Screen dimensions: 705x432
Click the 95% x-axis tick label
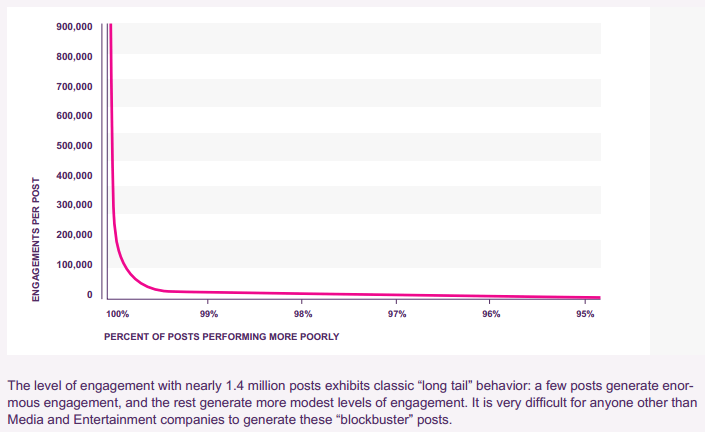coord(585,314)
